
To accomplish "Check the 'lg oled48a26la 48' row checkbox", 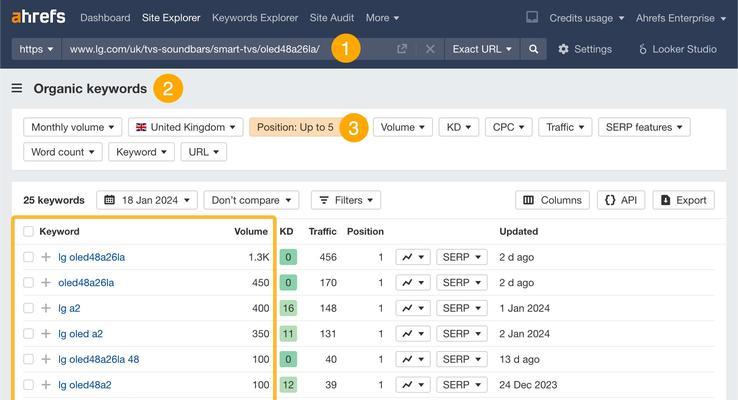I will tap(28, 359).
